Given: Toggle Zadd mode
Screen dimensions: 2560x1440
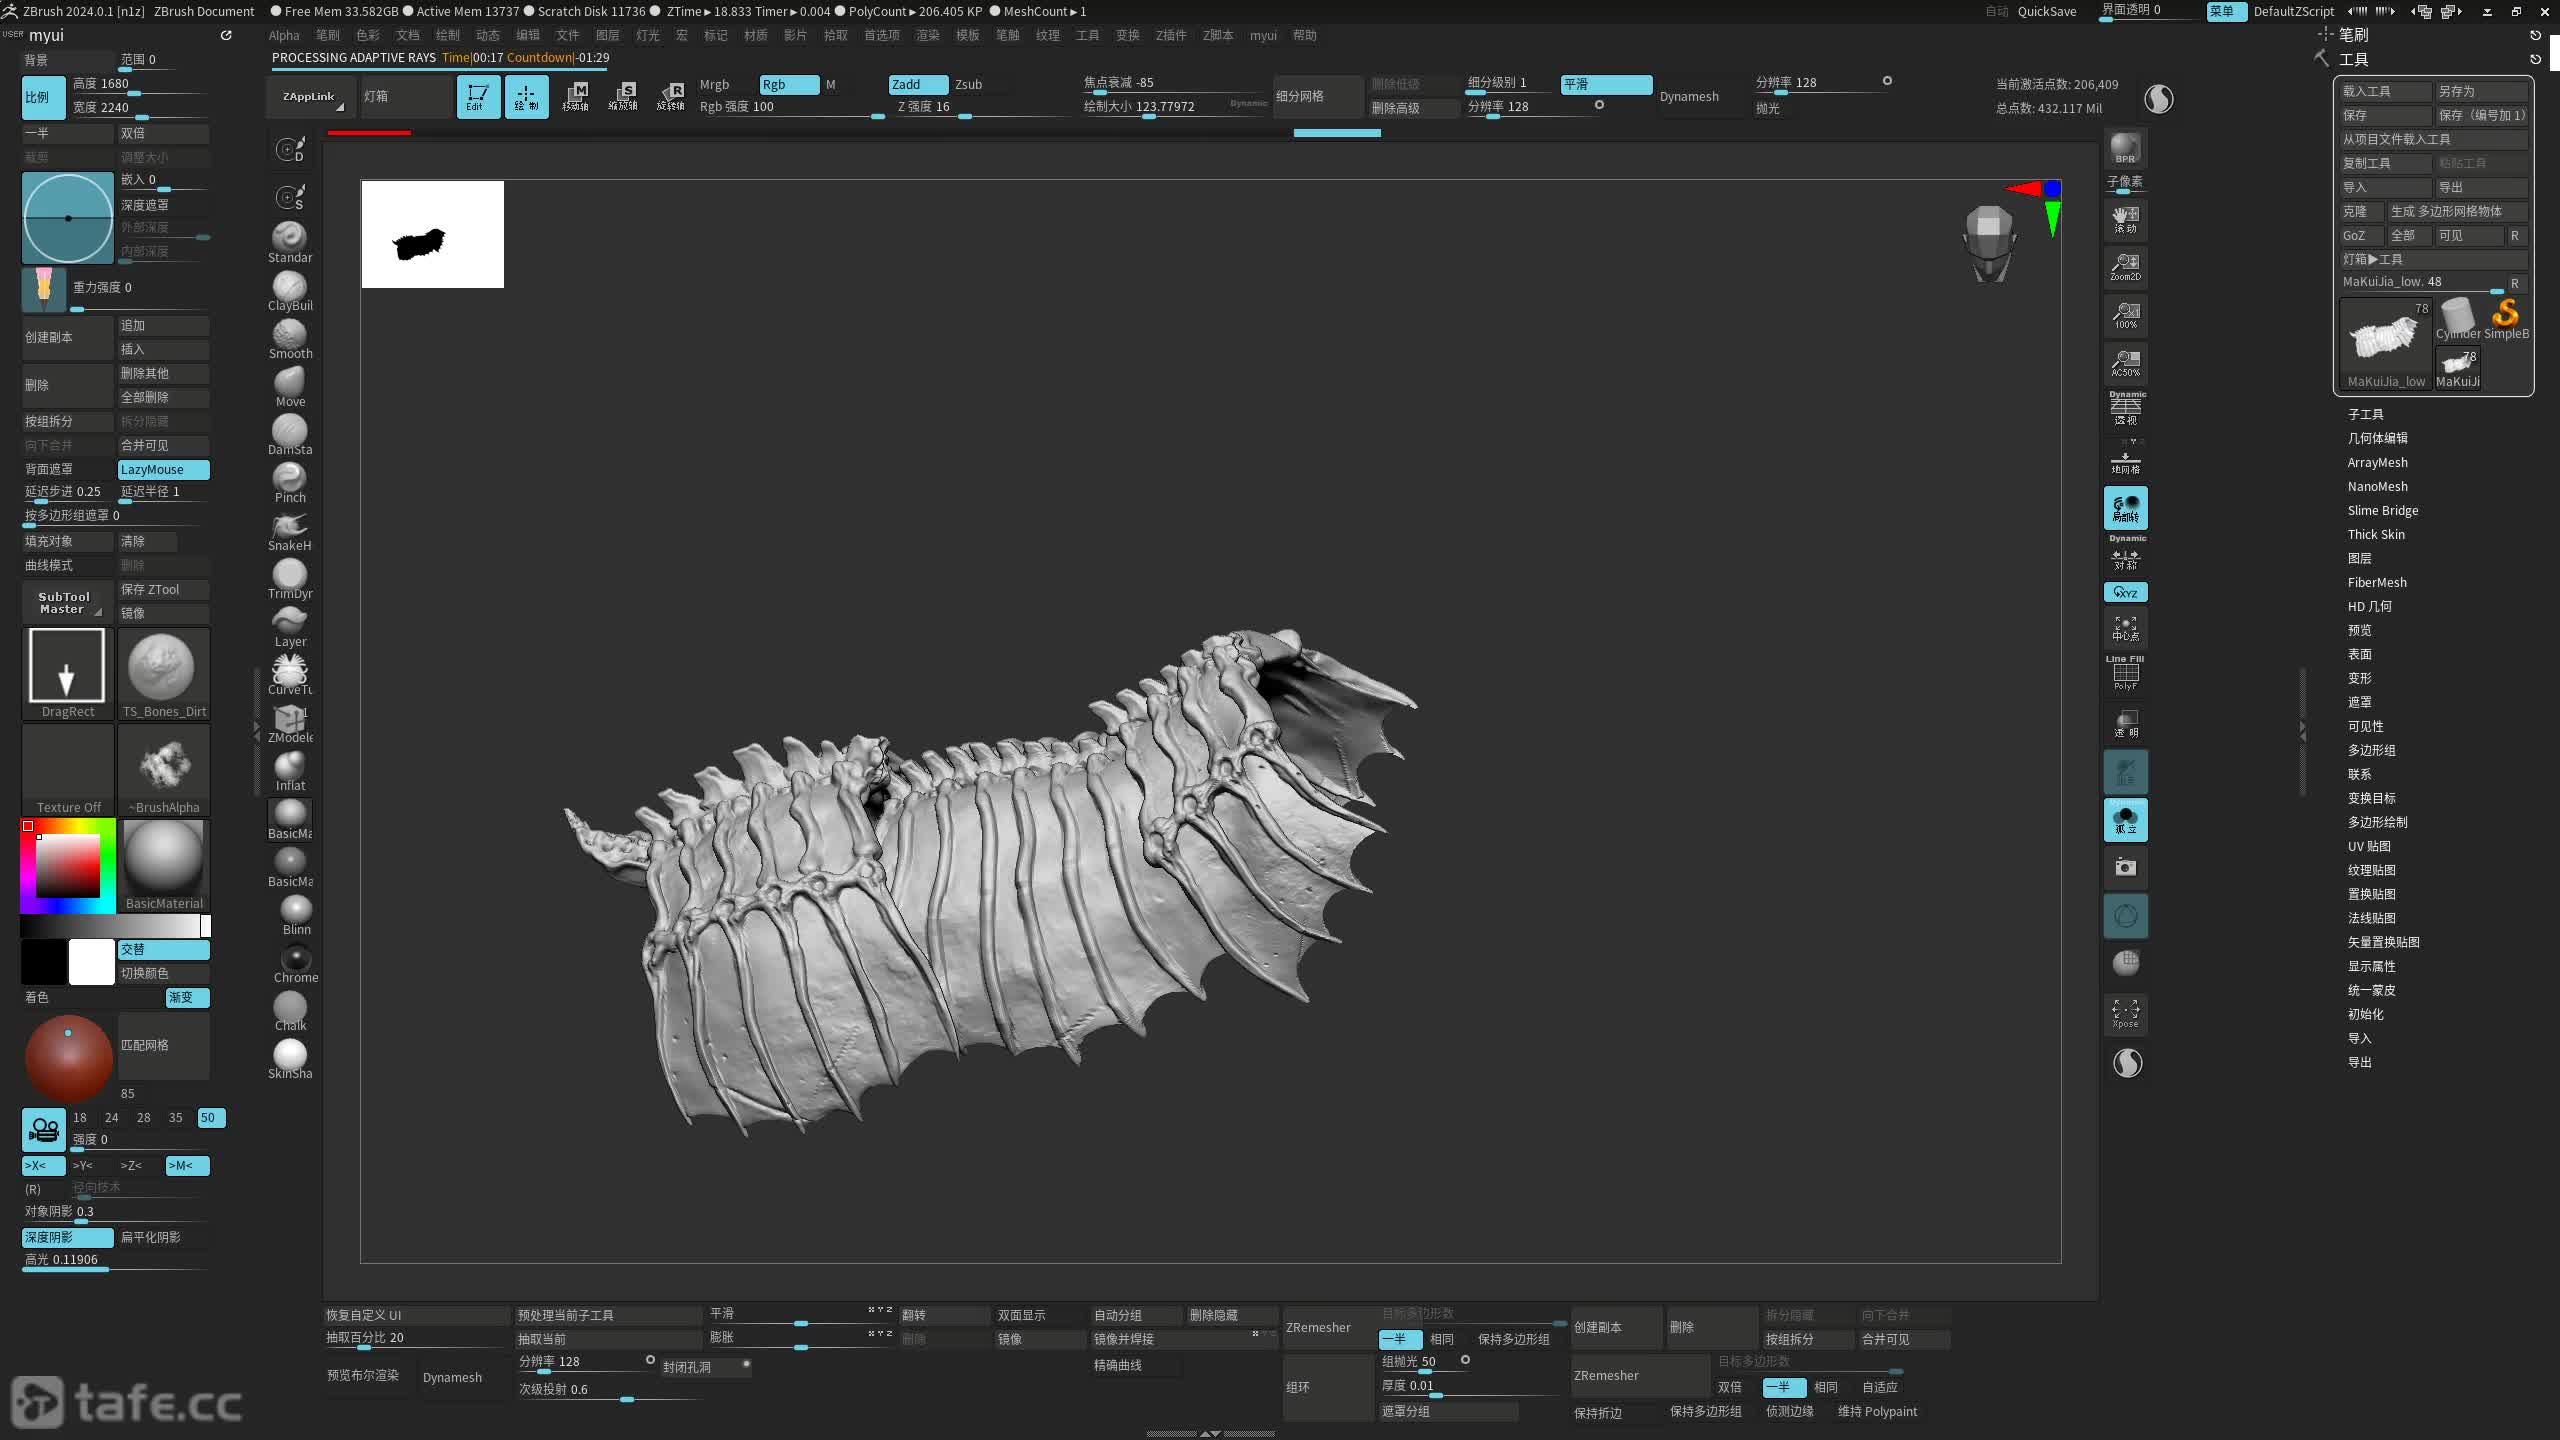Looking at the screenshot, I should (x=917, y=84).
